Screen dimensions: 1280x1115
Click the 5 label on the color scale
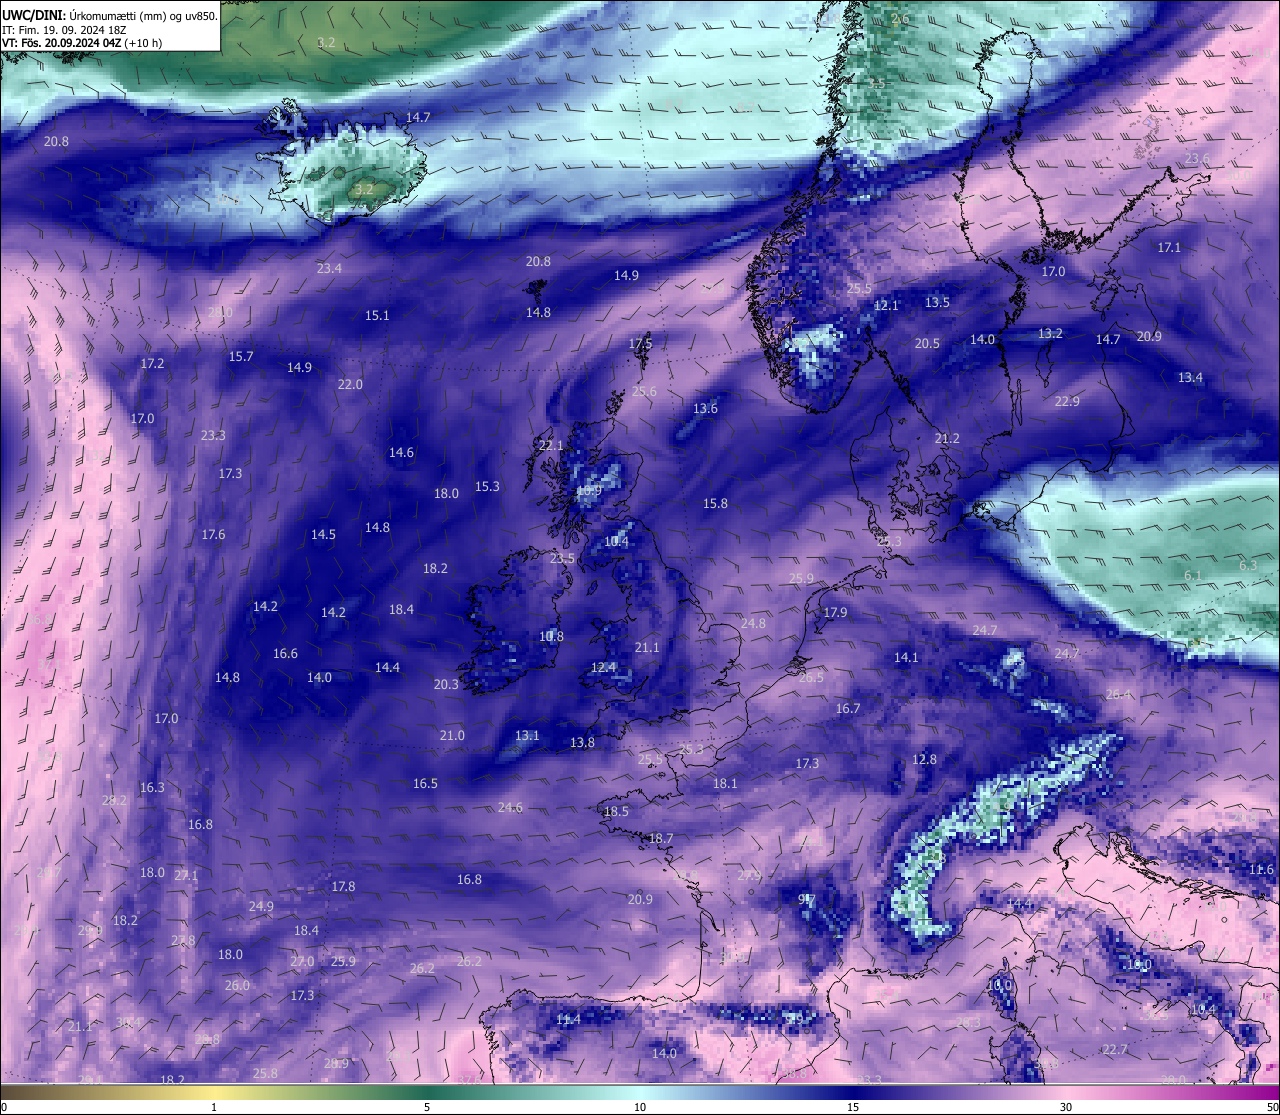click(x=427, y=1107)
